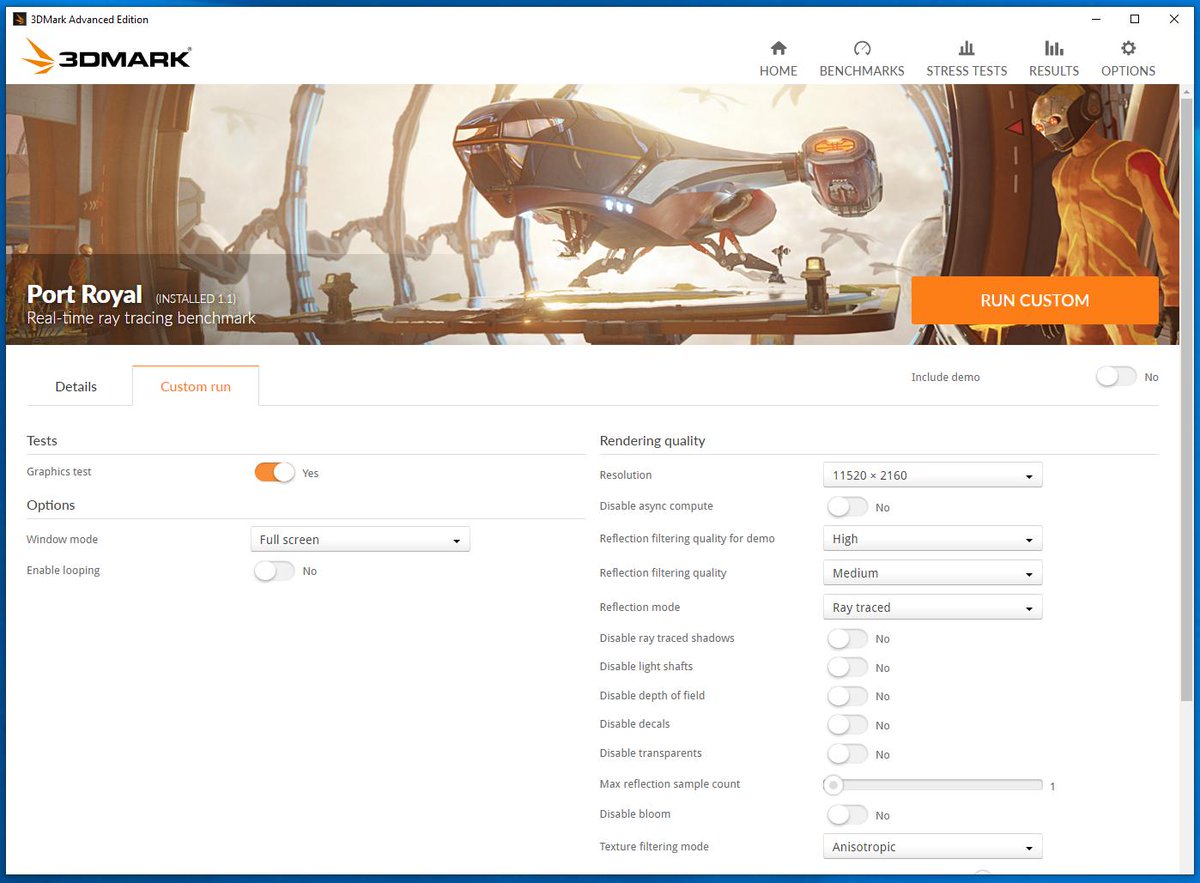Click the Max reflection sample count slider handle
Screen dimensions: 1200x883
[833, 785]
